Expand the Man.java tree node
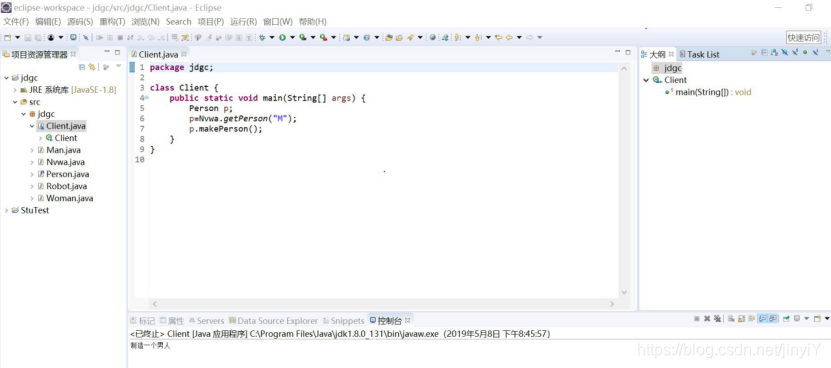 [32, 150]
